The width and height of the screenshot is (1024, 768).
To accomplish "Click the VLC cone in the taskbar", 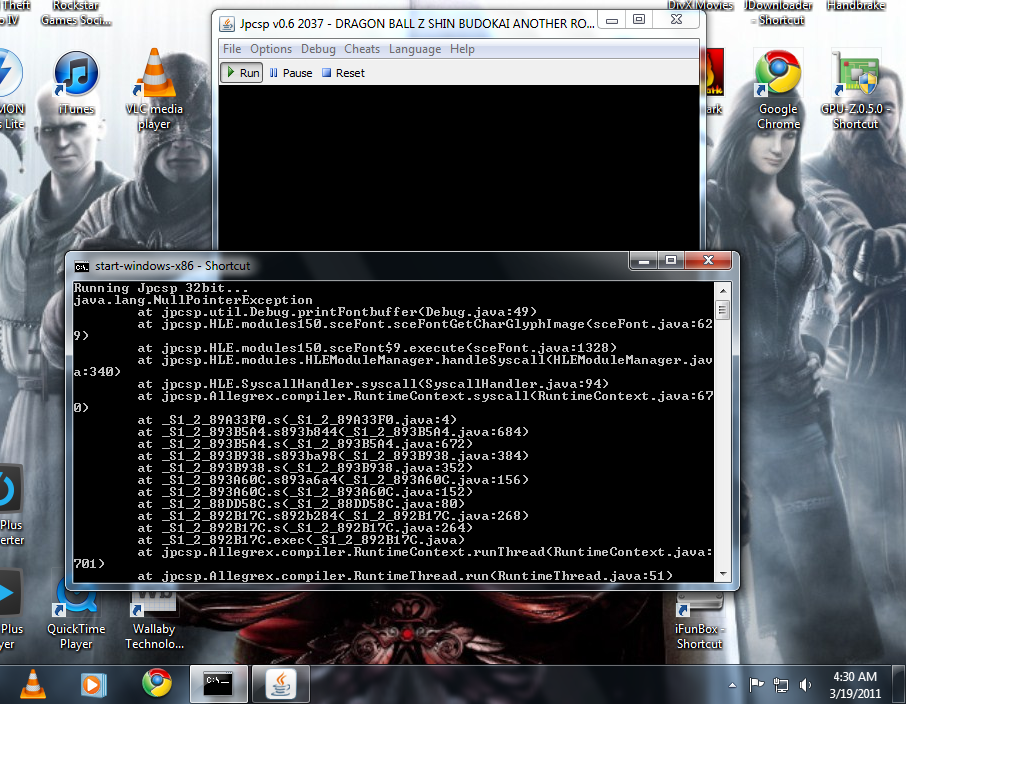I will [x=33, y=684].
